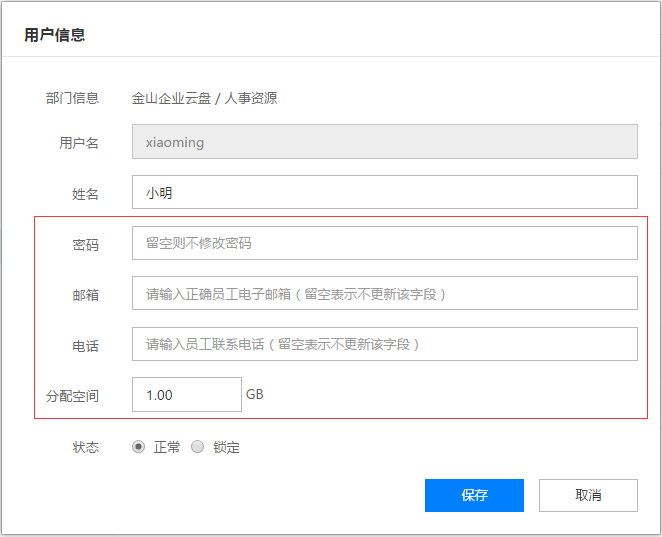This screenshot has width=662, height=537.
Task: Click into the 邮箱 email field
Action: pos(384,294)
